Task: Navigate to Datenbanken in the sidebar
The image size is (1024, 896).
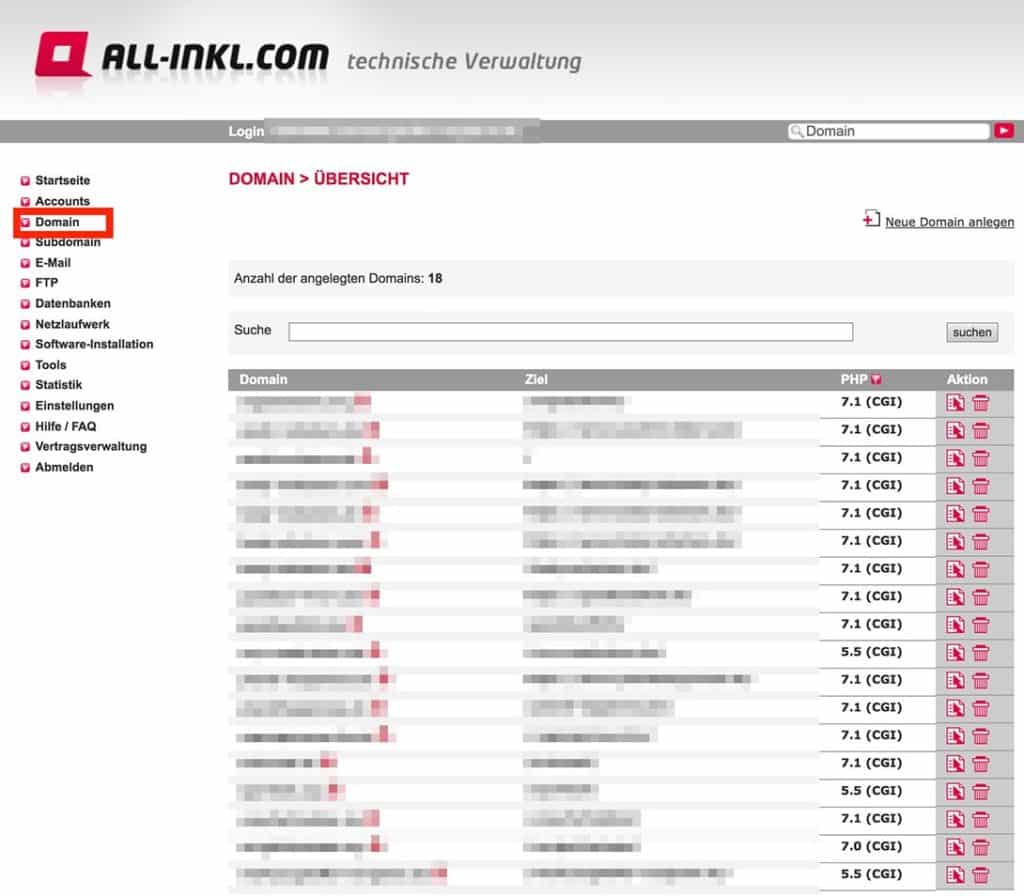Action: point(73,303)
